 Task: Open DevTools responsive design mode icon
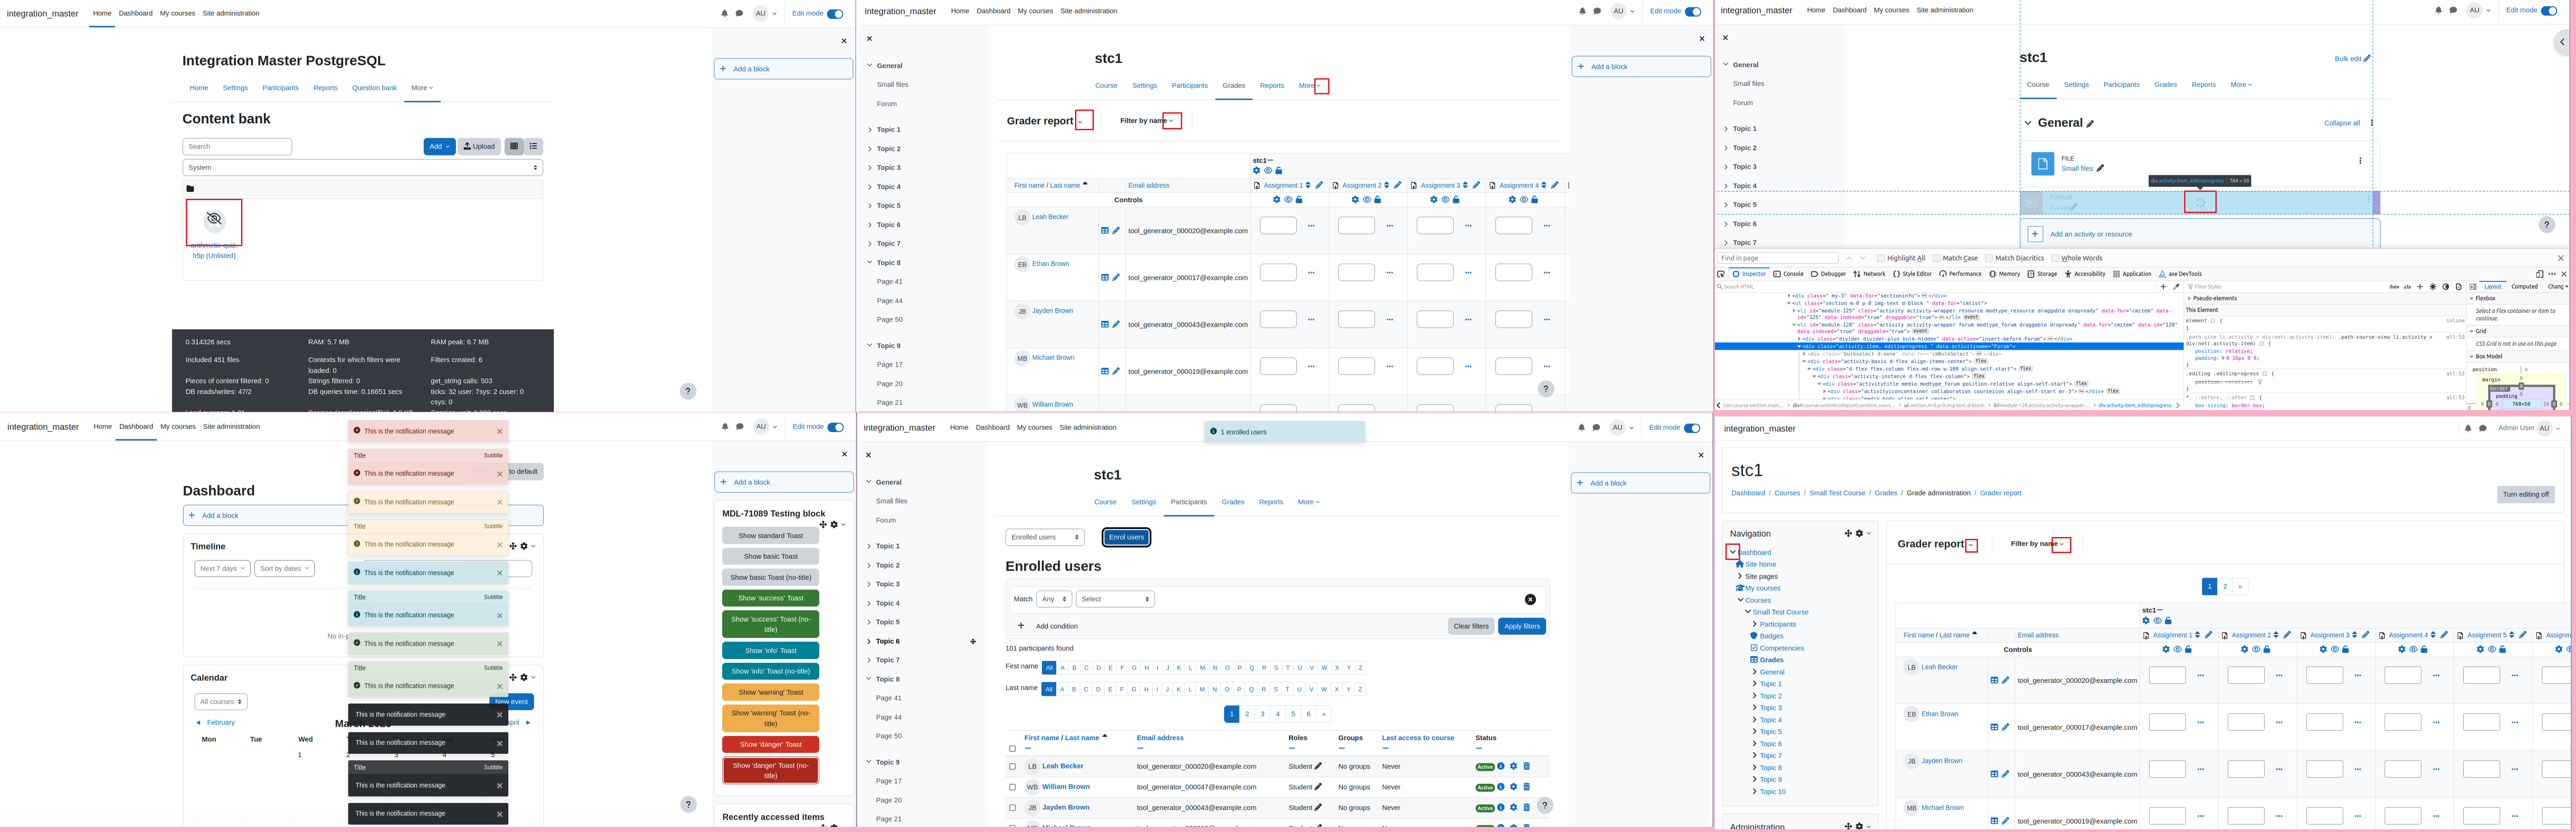(x=2539, y=274)
